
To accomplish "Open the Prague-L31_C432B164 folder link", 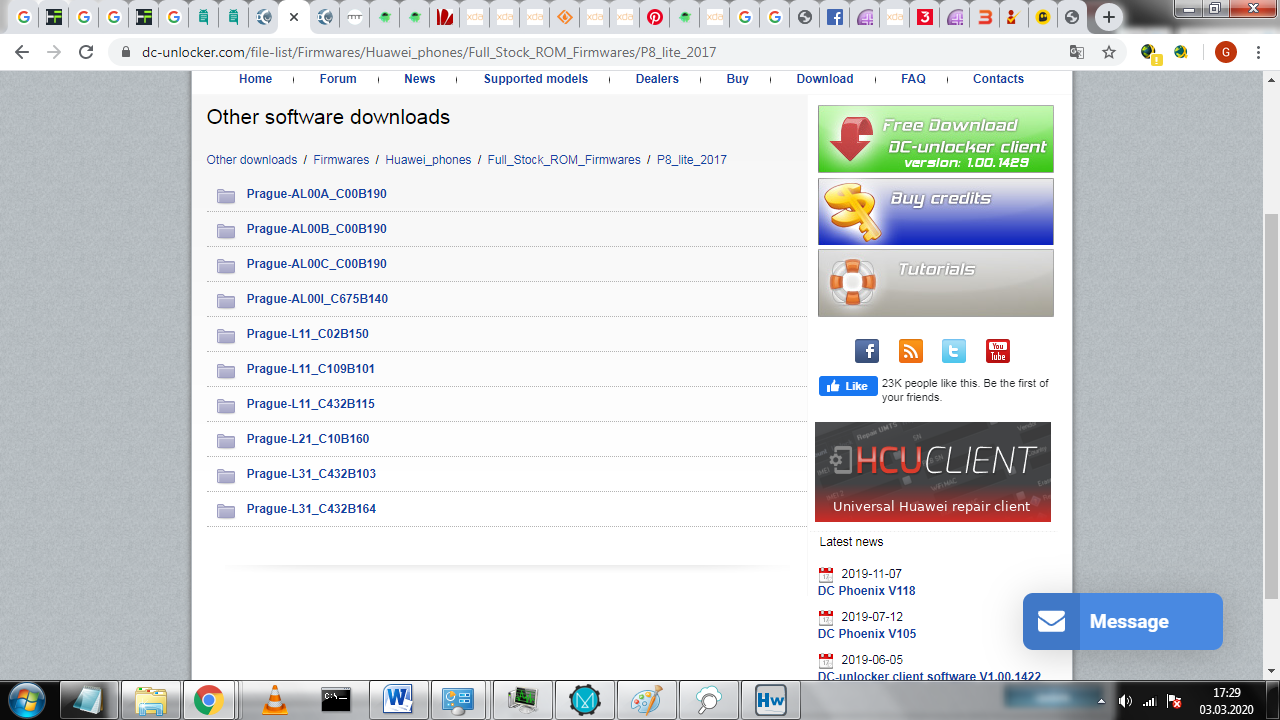I will point(311,509).
